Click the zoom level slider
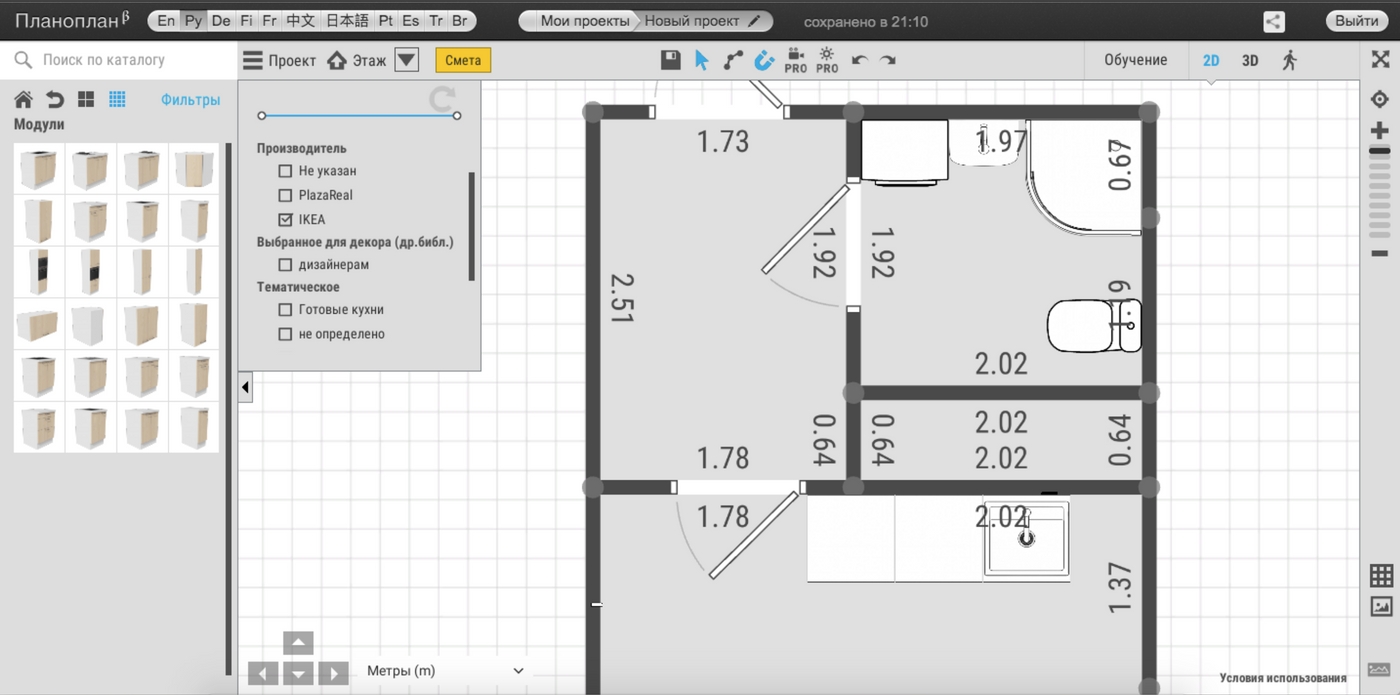Image resolution: width=1400 pixels, height=695 pixels. (1380, 190)
